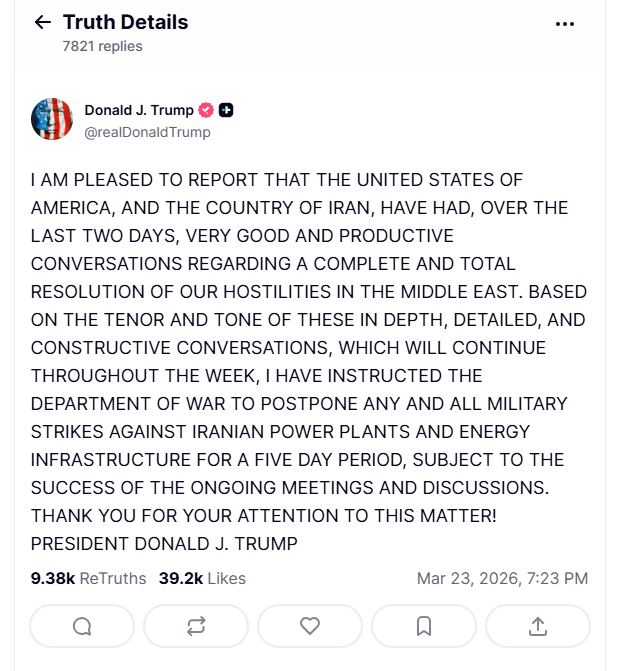Click the Truth Details heading

pyautogui.click(x=125, y=22)
